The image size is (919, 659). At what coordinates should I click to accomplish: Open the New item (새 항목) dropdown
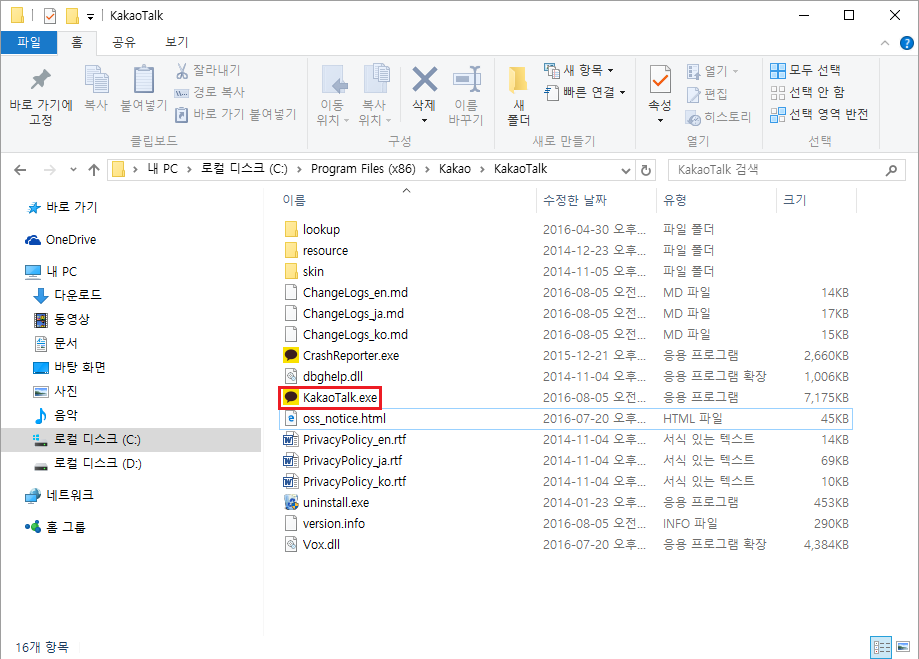pyautogui.click(x=579, y=70)
